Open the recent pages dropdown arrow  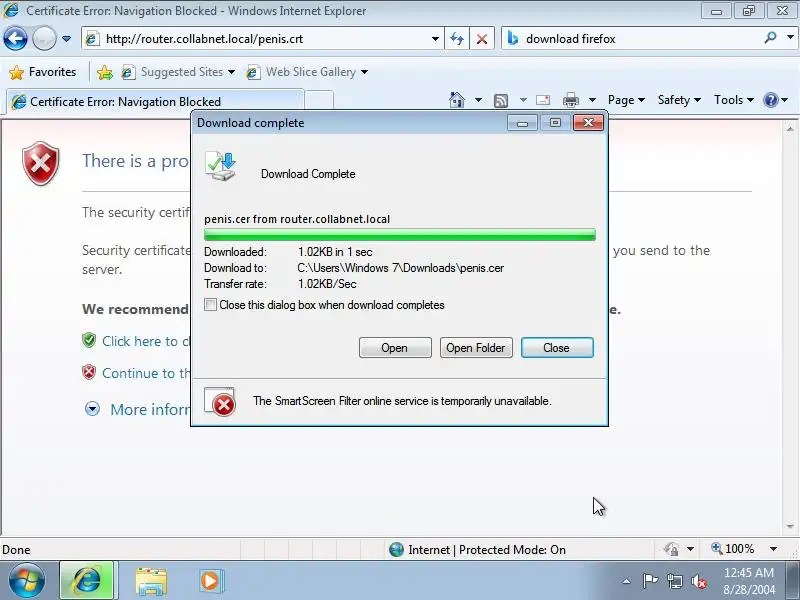[66, 39]
